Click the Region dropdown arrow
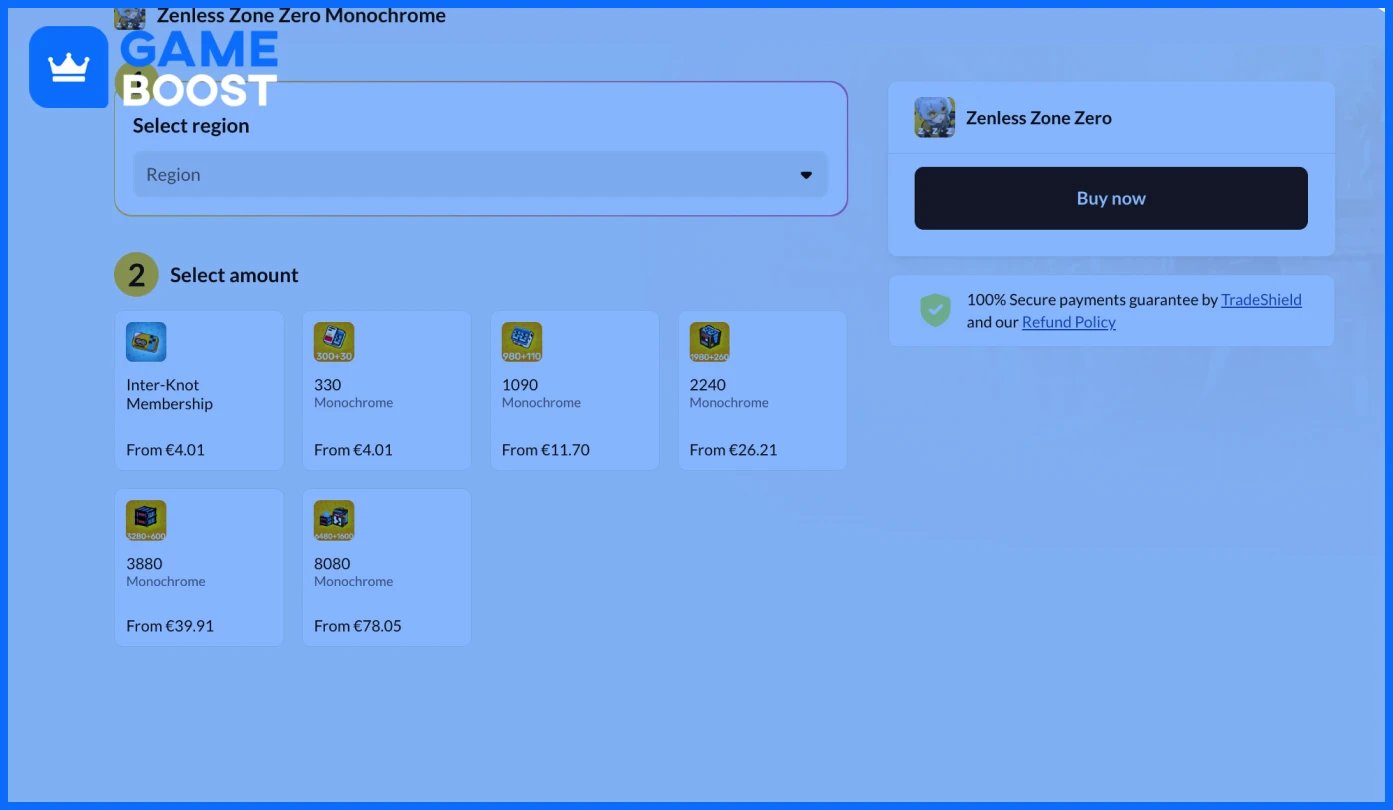The height and width of the screenshot is (810, 1393). point(806,175)
